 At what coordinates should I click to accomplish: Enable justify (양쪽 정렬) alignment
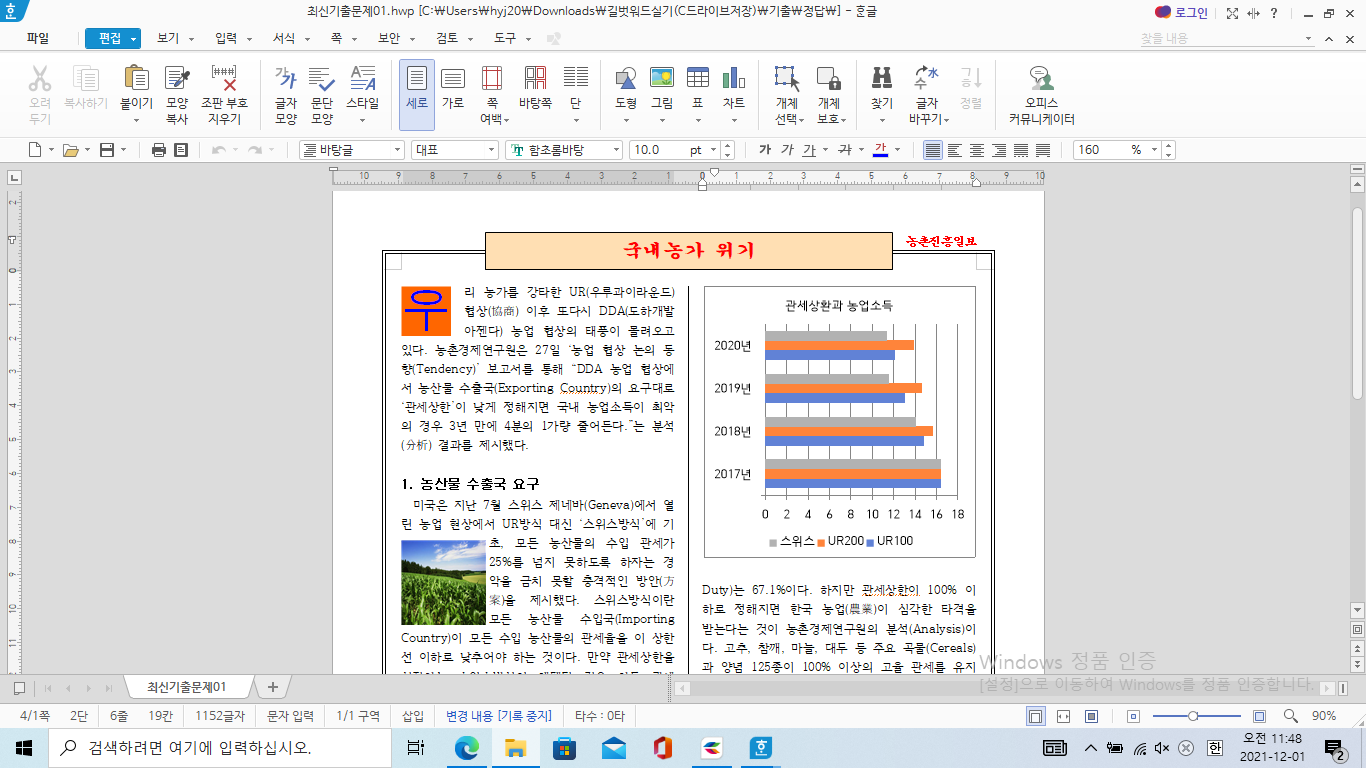click(932, 150)
